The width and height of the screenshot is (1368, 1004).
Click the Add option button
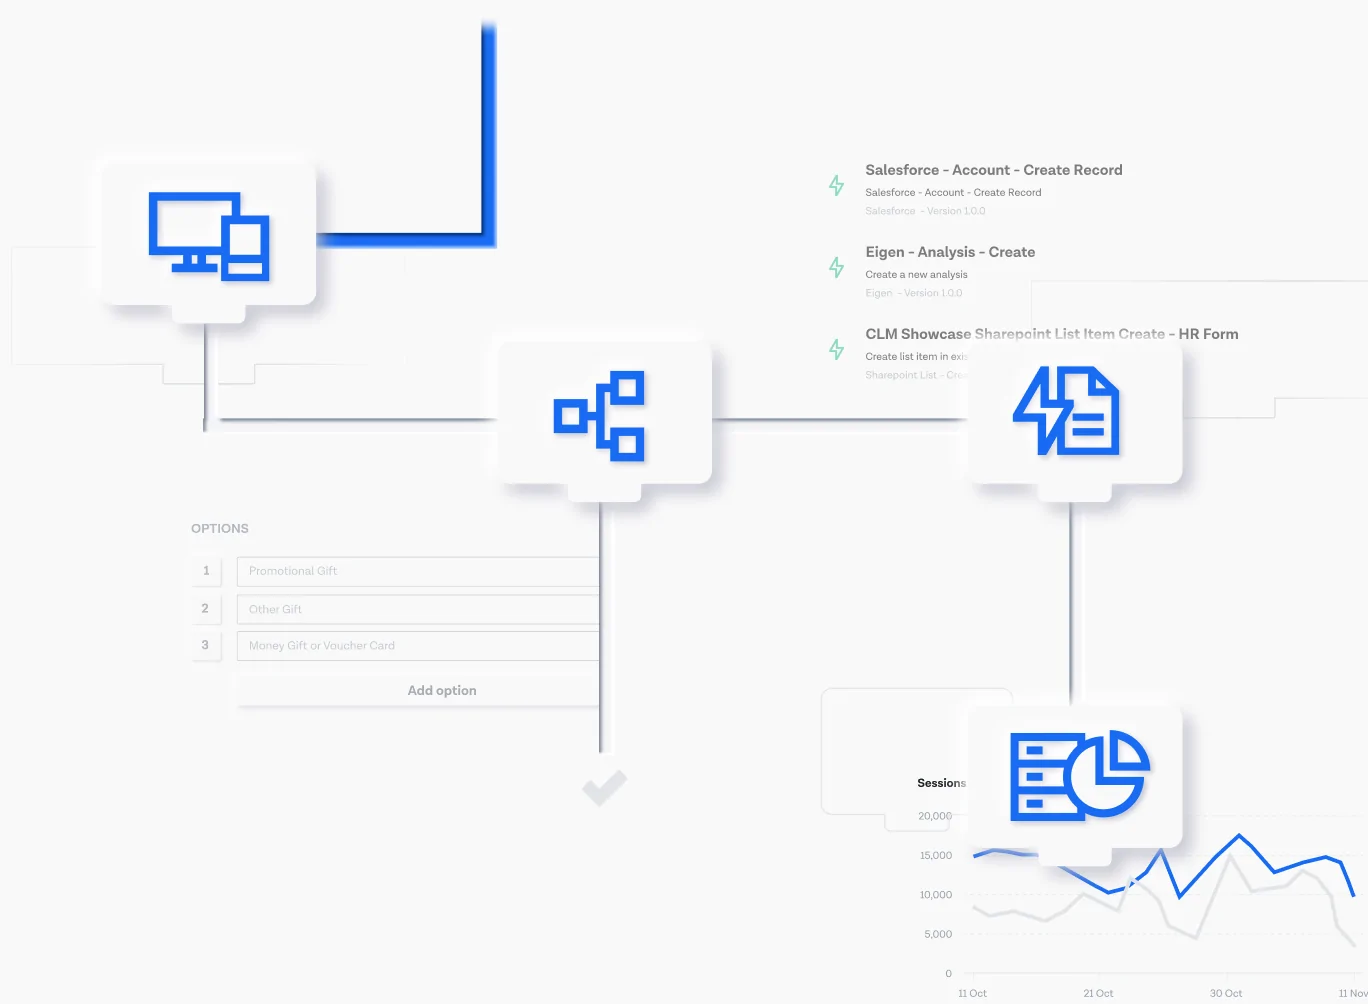point(441,690)
